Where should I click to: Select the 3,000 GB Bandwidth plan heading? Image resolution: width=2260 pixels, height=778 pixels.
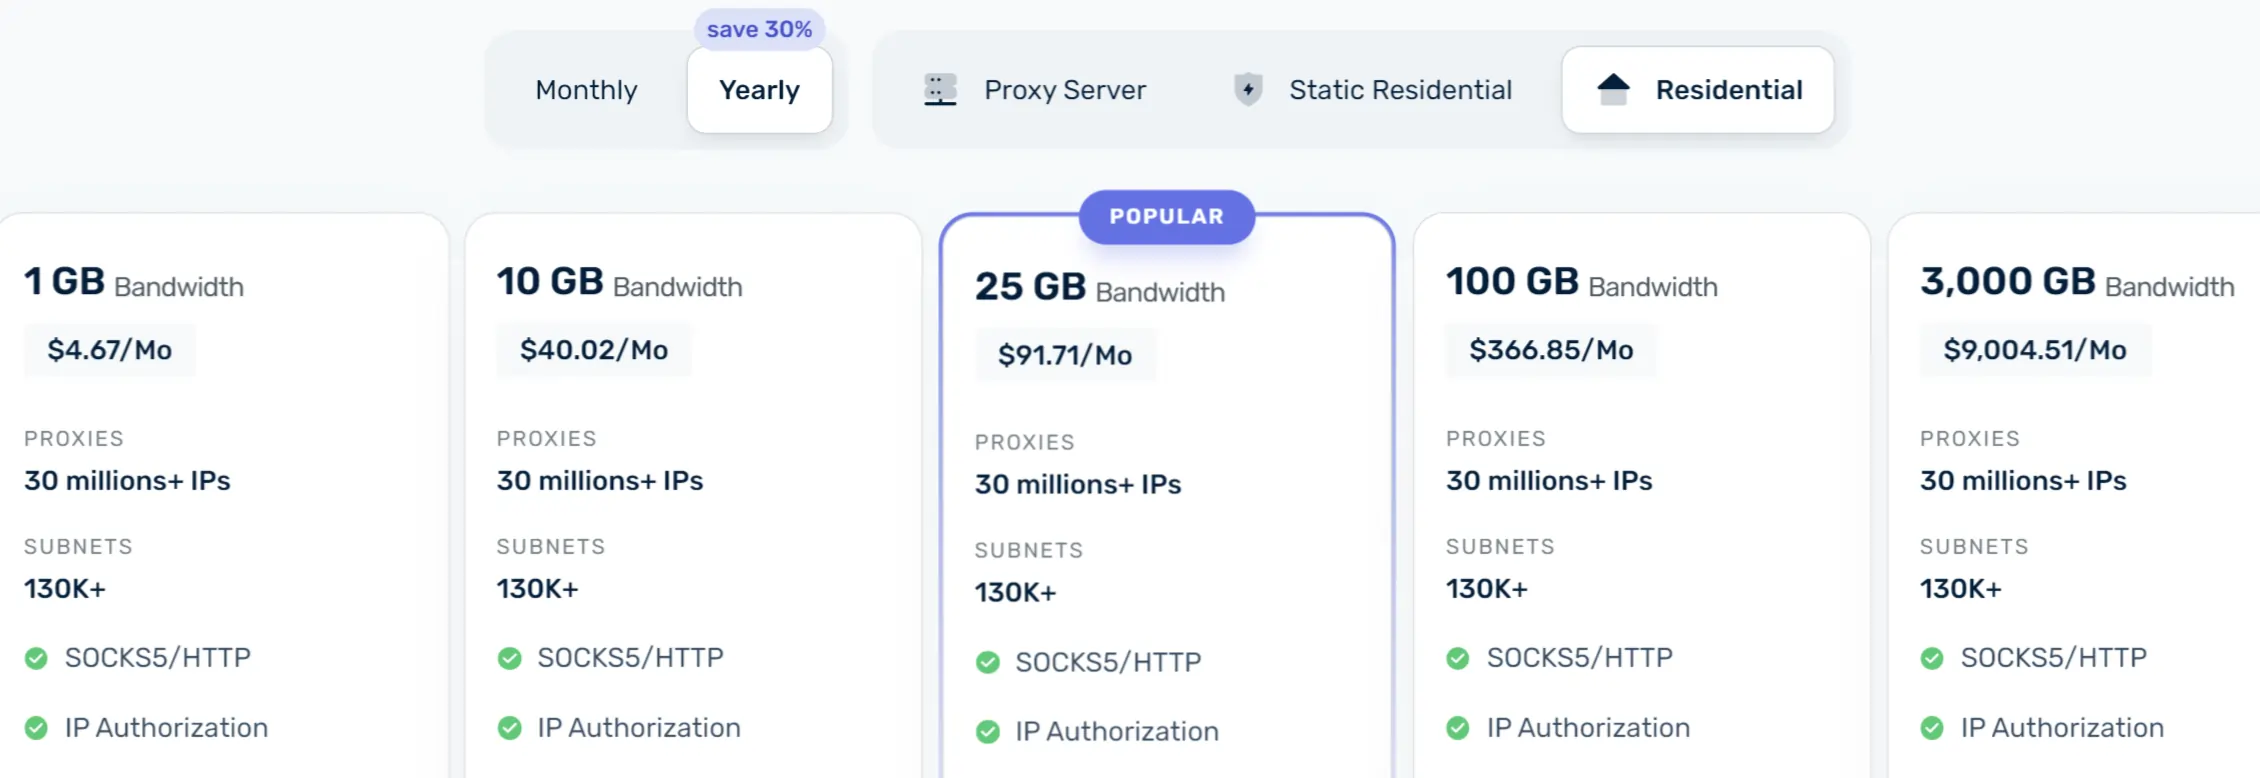click(x=2077, y=283)
